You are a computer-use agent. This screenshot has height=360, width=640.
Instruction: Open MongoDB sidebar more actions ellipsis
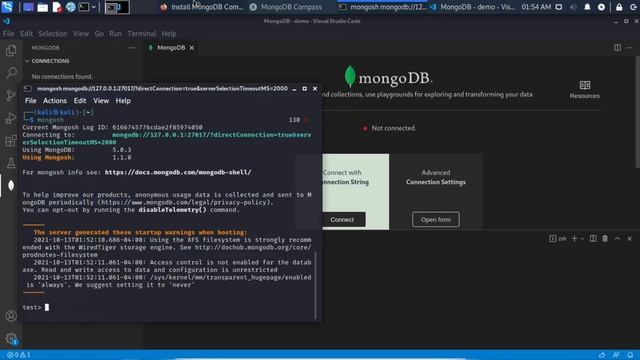coord(131,48)
